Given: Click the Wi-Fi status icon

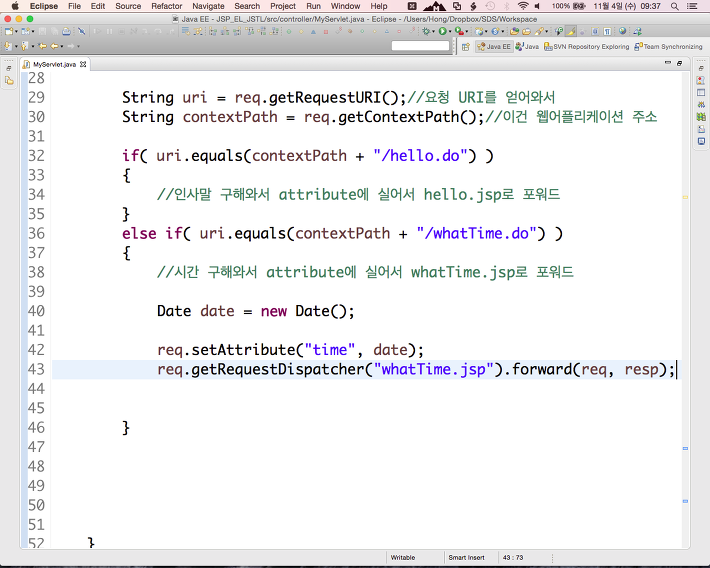Looking at the screenshot, I should click(523, 6).
